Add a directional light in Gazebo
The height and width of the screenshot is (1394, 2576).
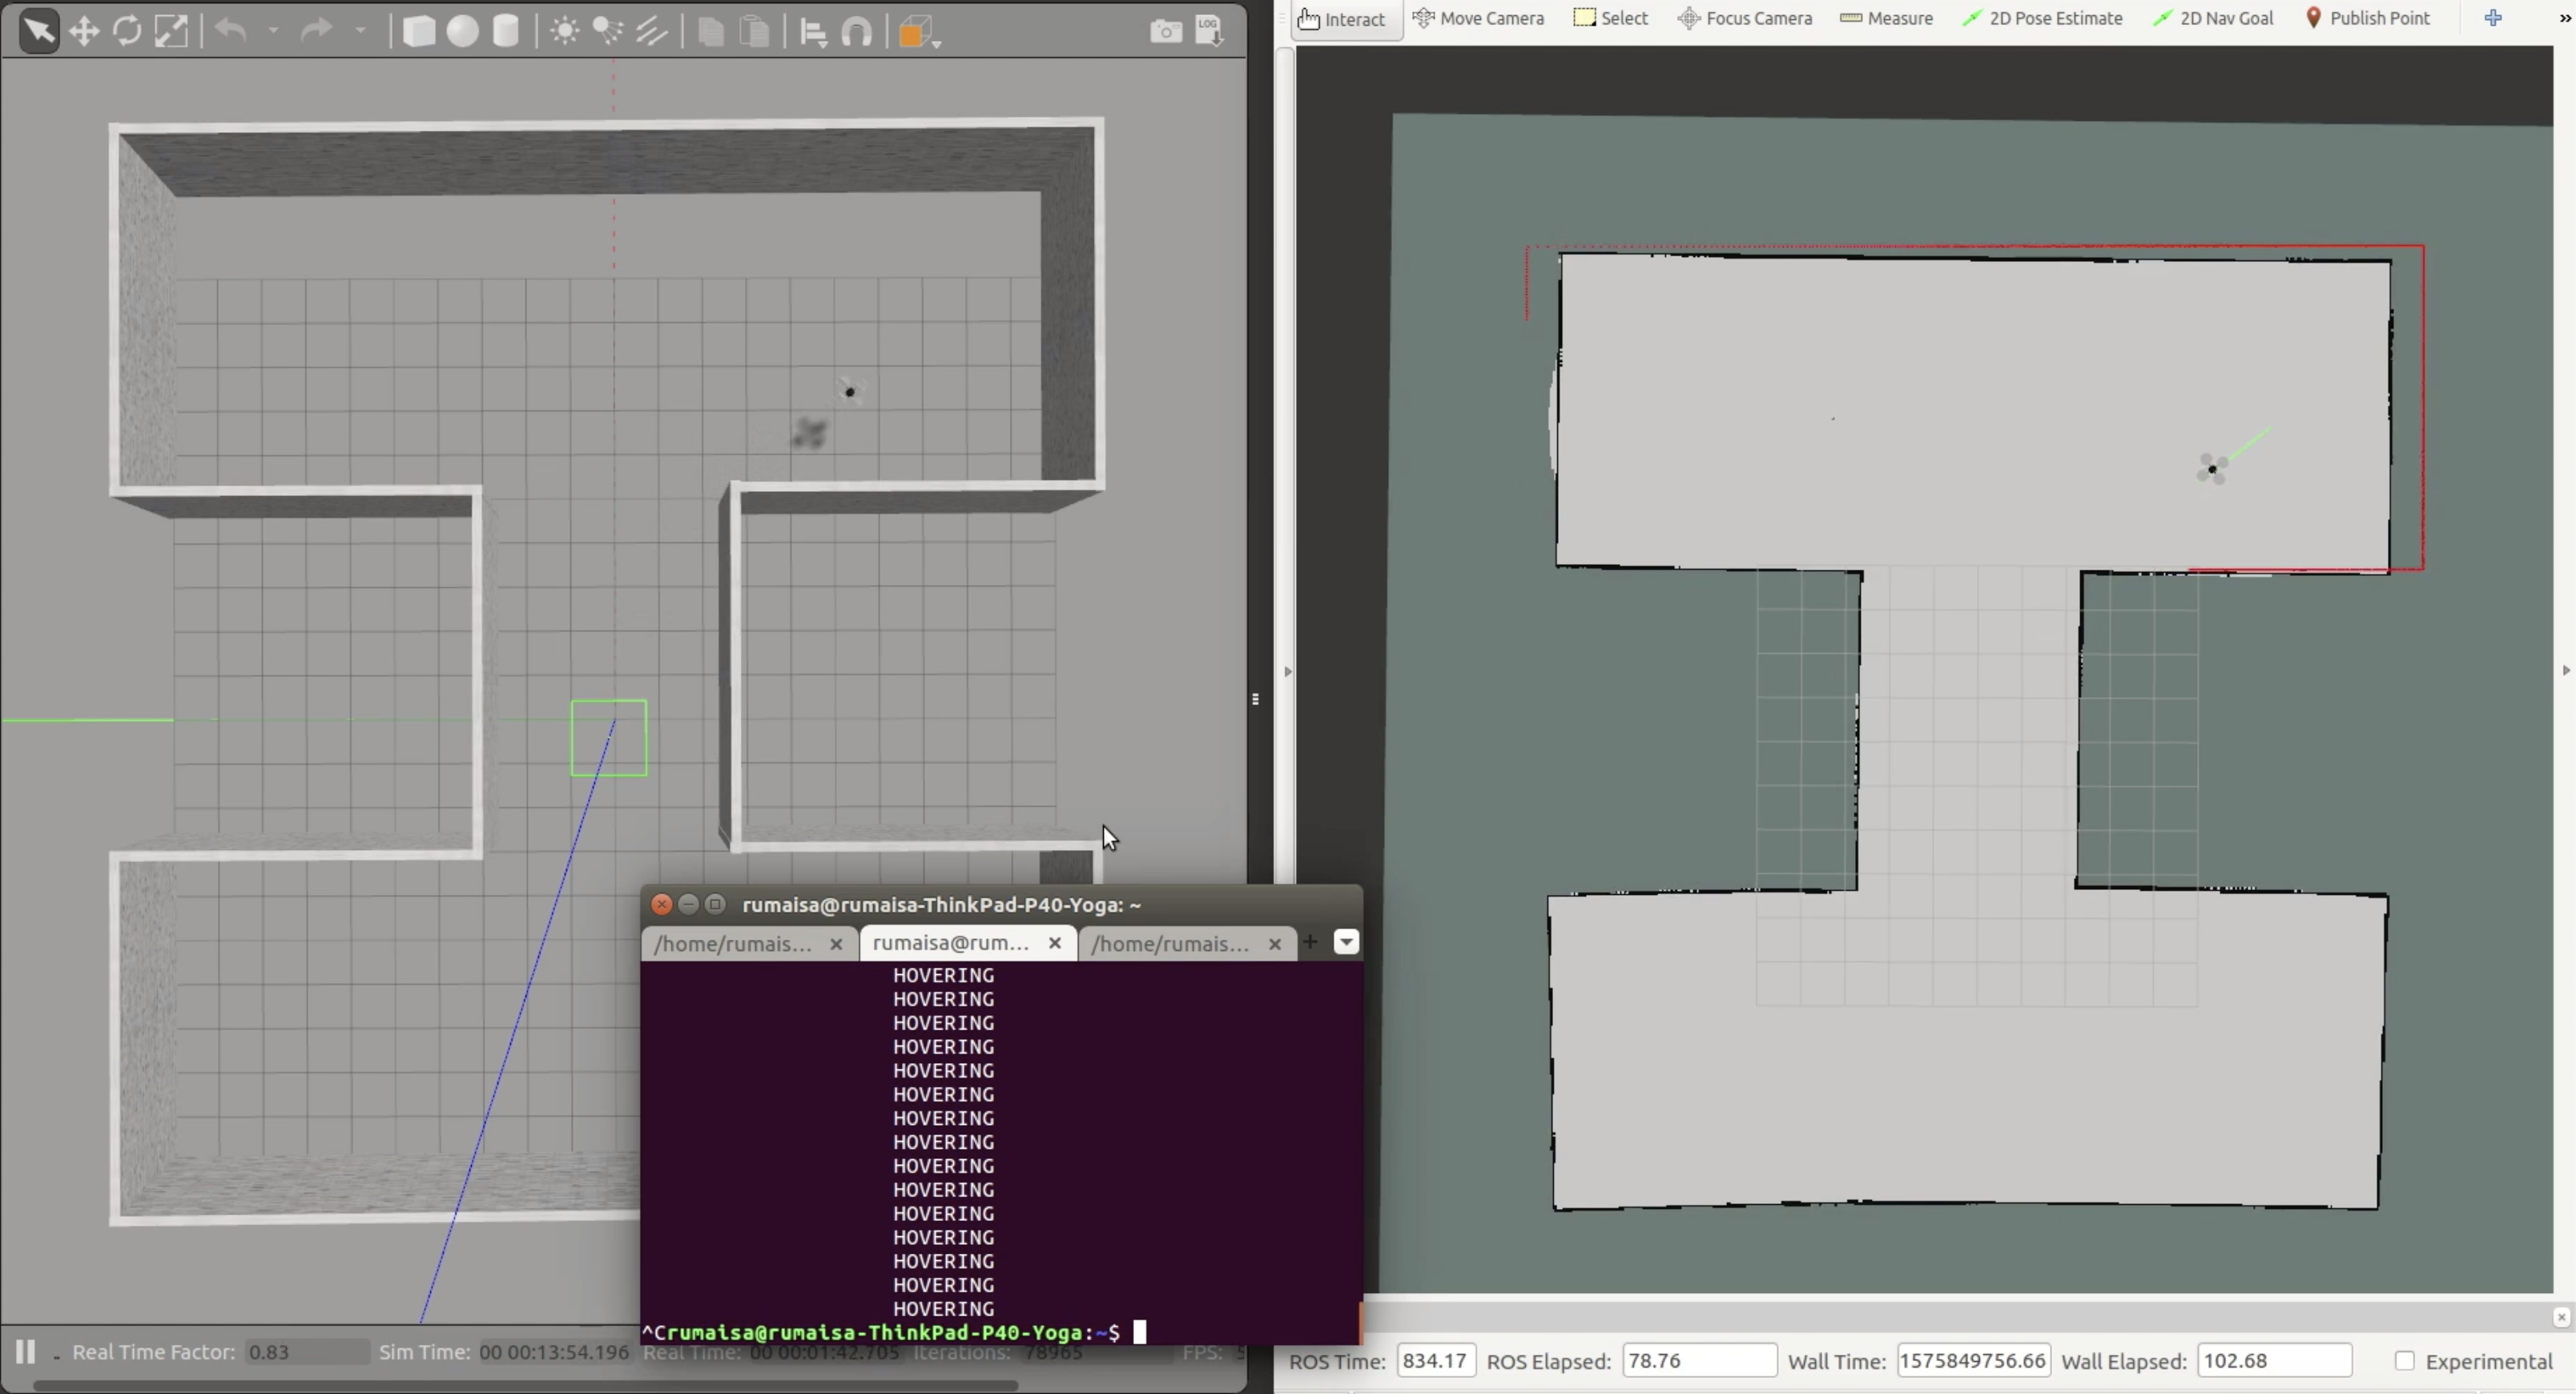click(x=652, y=32)
